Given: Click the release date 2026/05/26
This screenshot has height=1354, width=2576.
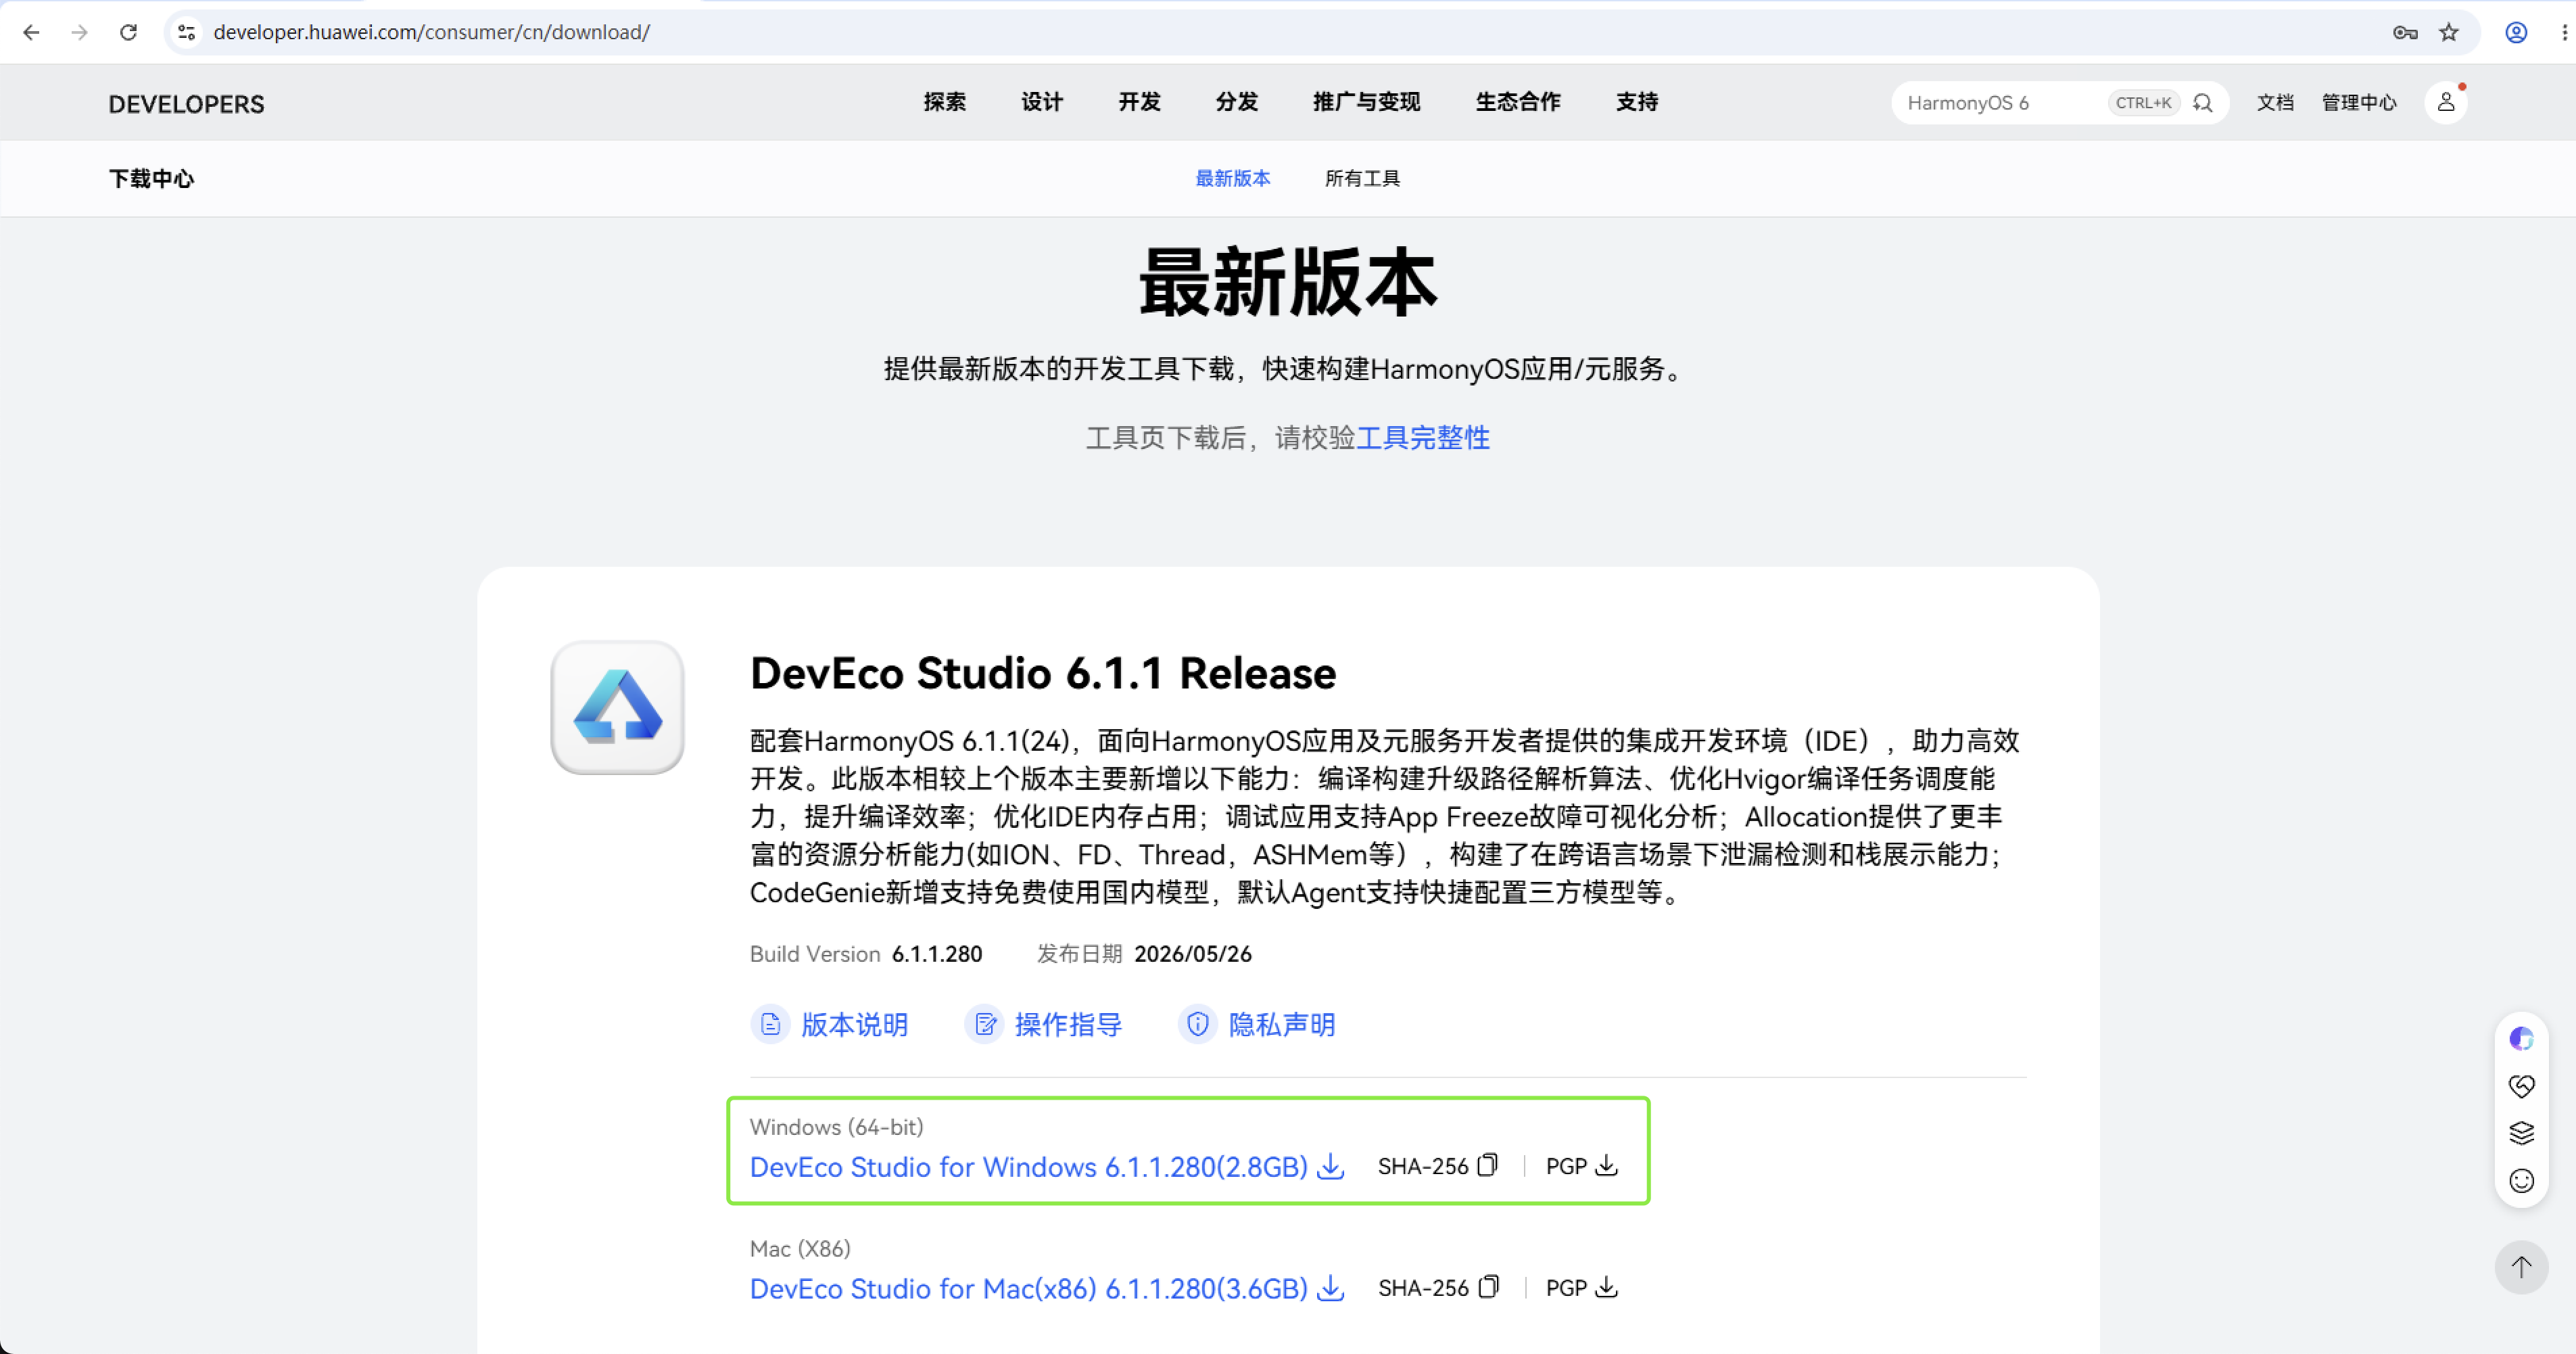Looking at the screenshot, I should click(1193, 954).
